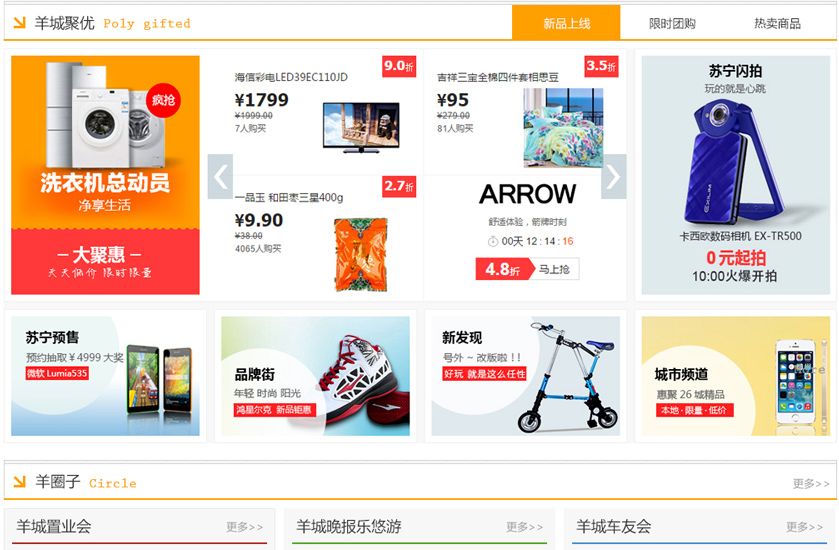Switch to the 新品上线 tab
839x550 pixels.
coord(566,23)
